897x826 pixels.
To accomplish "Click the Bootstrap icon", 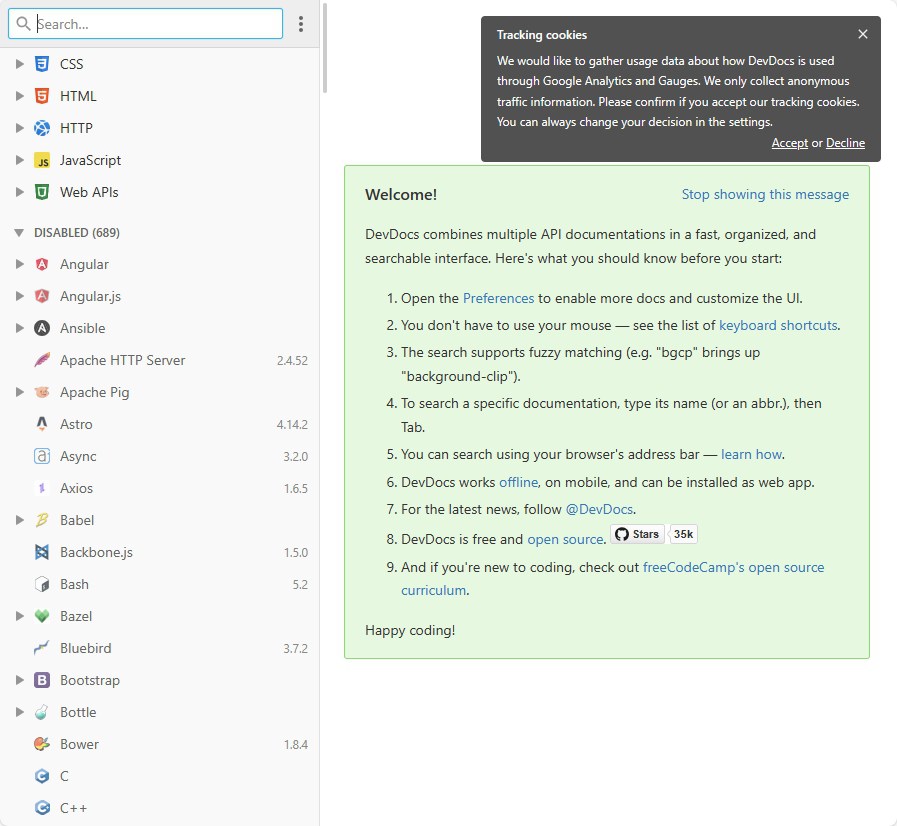I will click(x=40, y=680).
